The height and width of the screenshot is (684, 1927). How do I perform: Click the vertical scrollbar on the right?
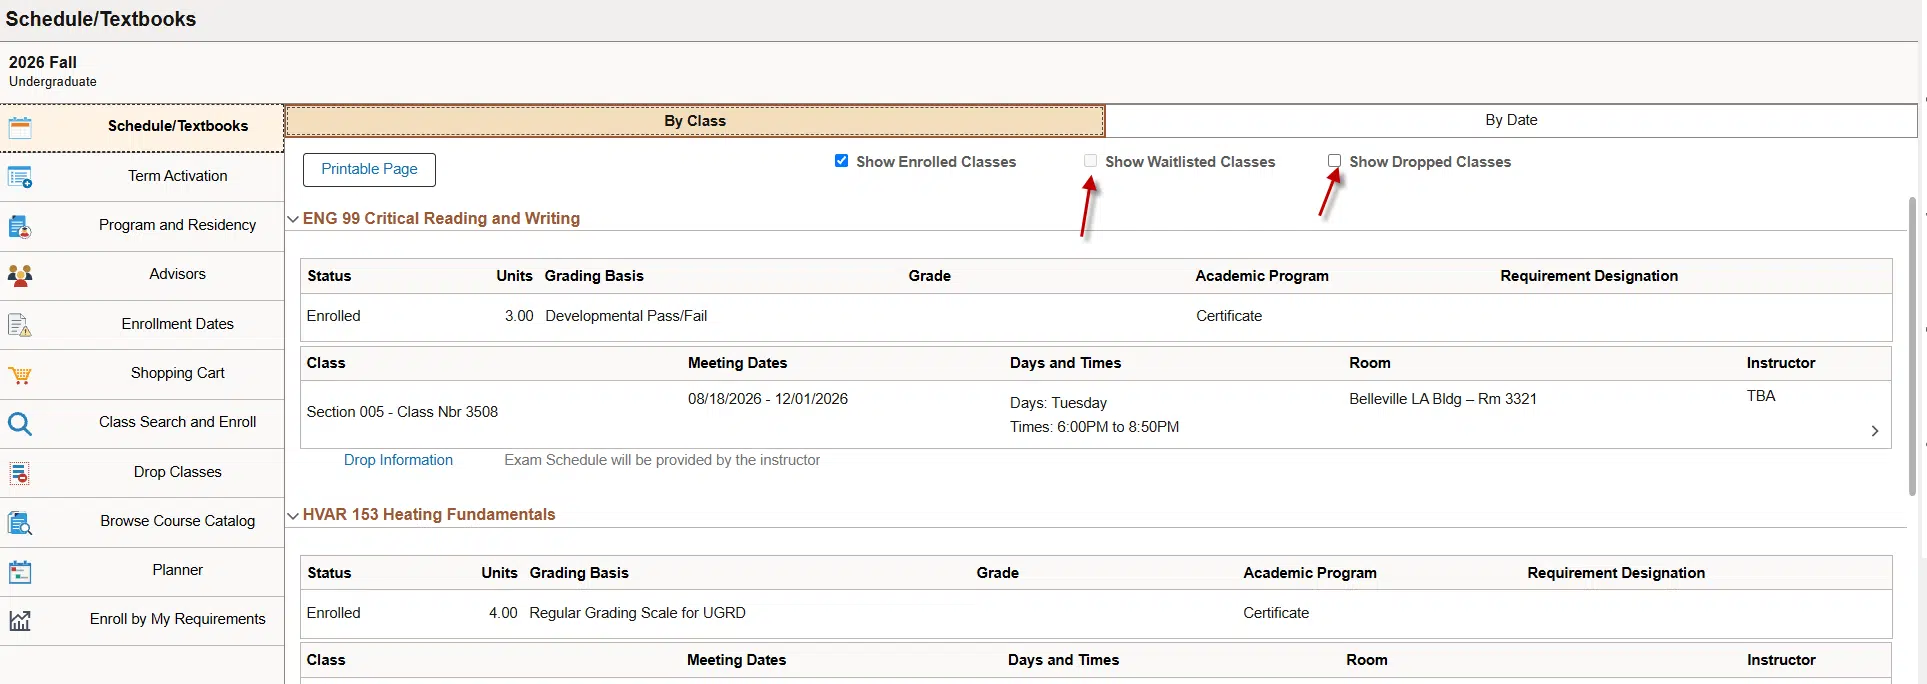click(x=1912, y=345)
